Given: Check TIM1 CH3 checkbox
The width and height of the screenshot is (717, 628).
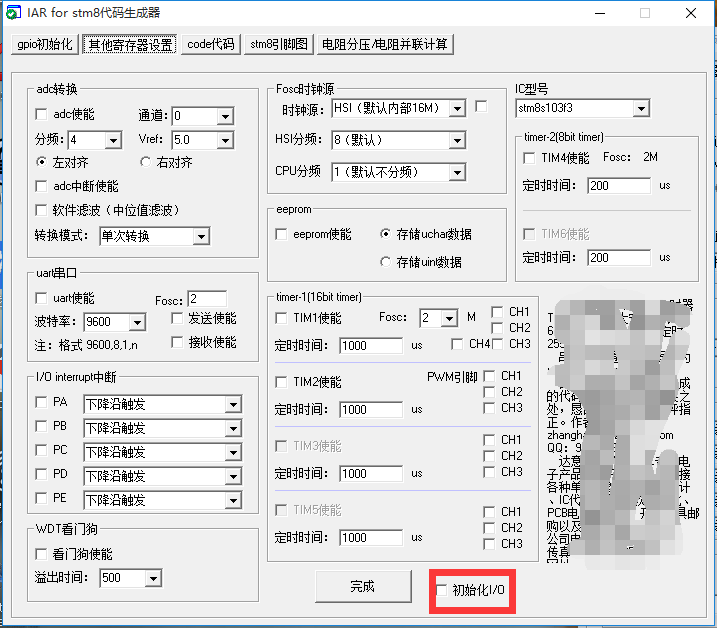Looking at the screenshot, I should pyautogui.click(x=497, y=344).
